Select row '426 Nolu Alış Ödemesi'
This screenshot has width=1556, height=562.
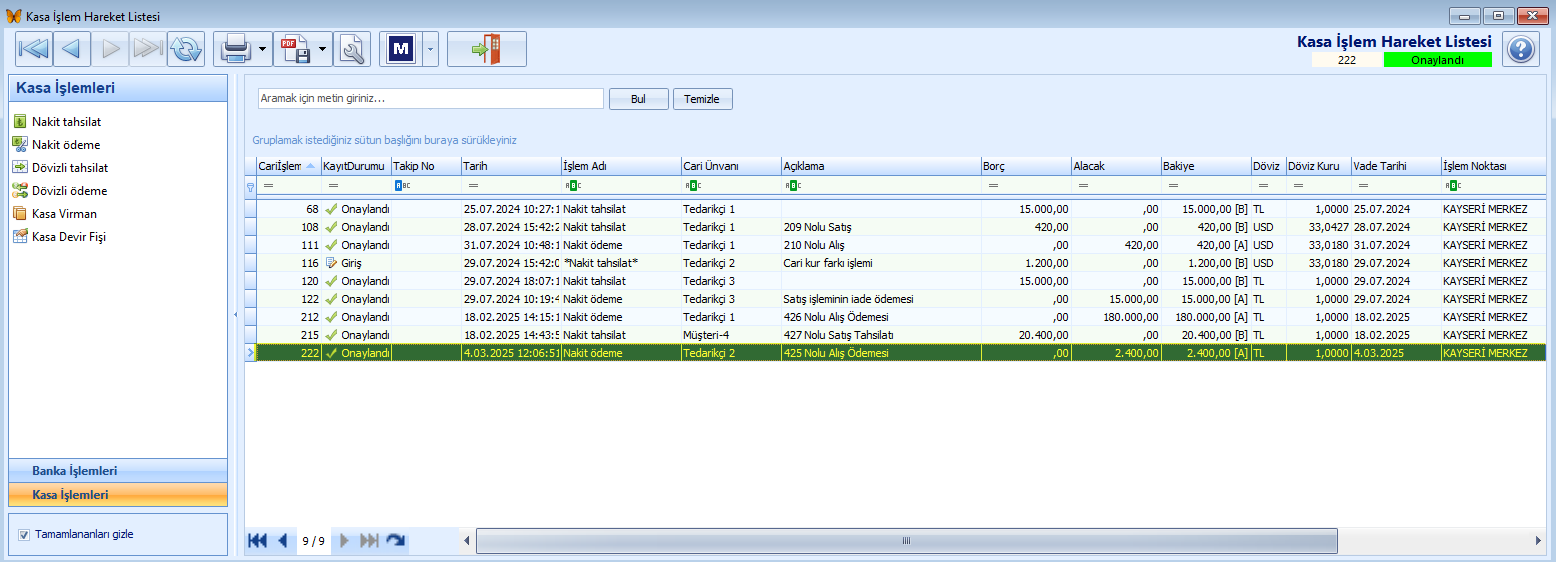click(895, 317)
